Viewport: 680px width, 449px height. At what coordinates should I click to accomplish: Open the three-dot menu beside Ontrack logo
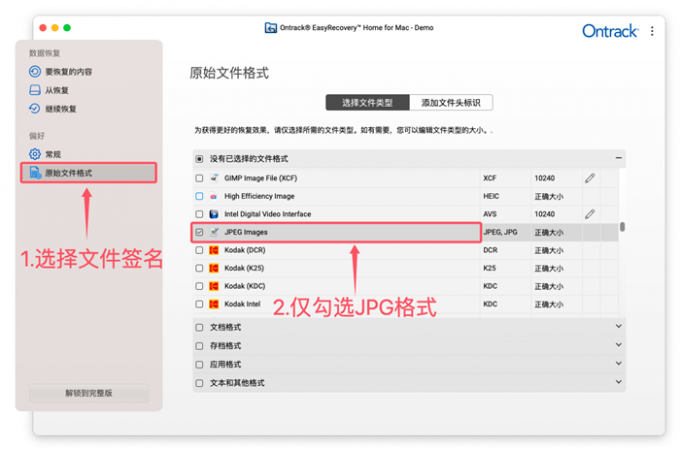(x=652, y=31)
